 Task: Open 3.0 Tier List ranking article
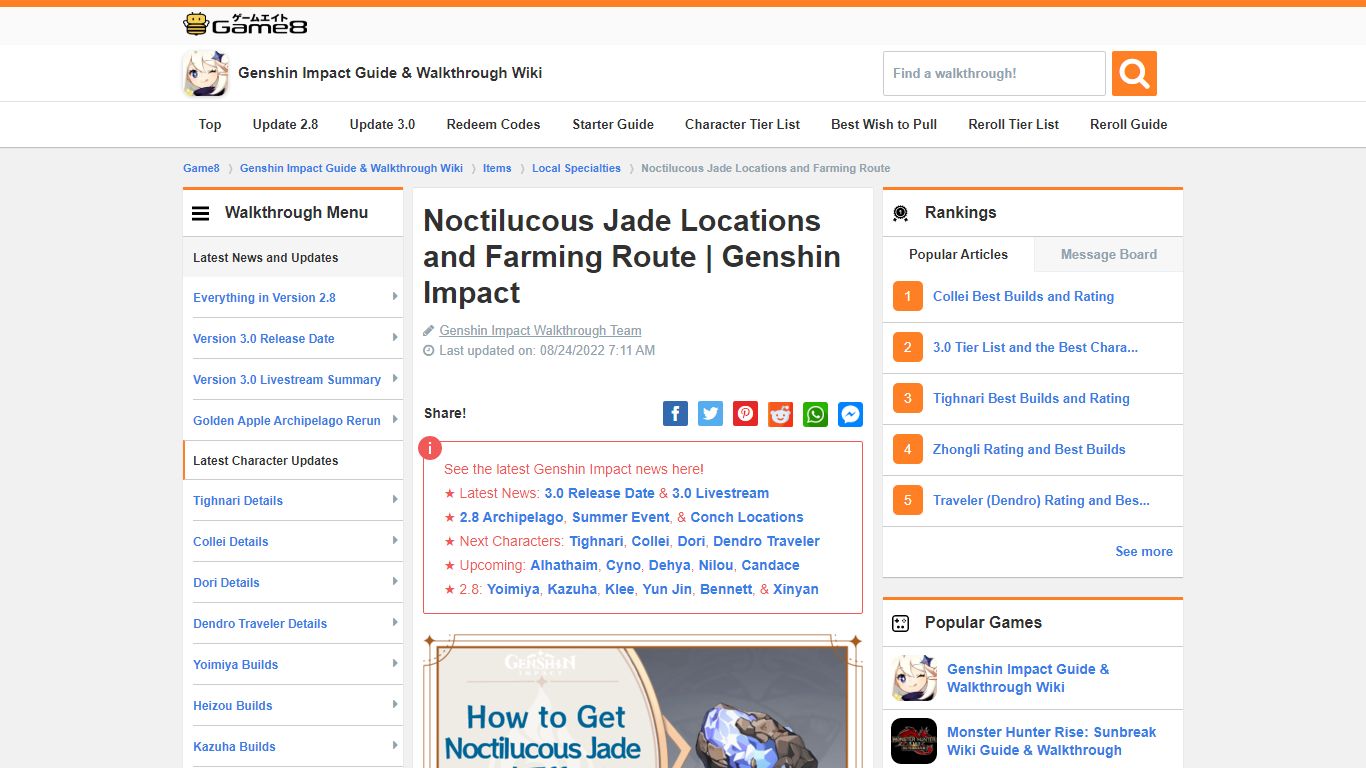point(1035,347)
